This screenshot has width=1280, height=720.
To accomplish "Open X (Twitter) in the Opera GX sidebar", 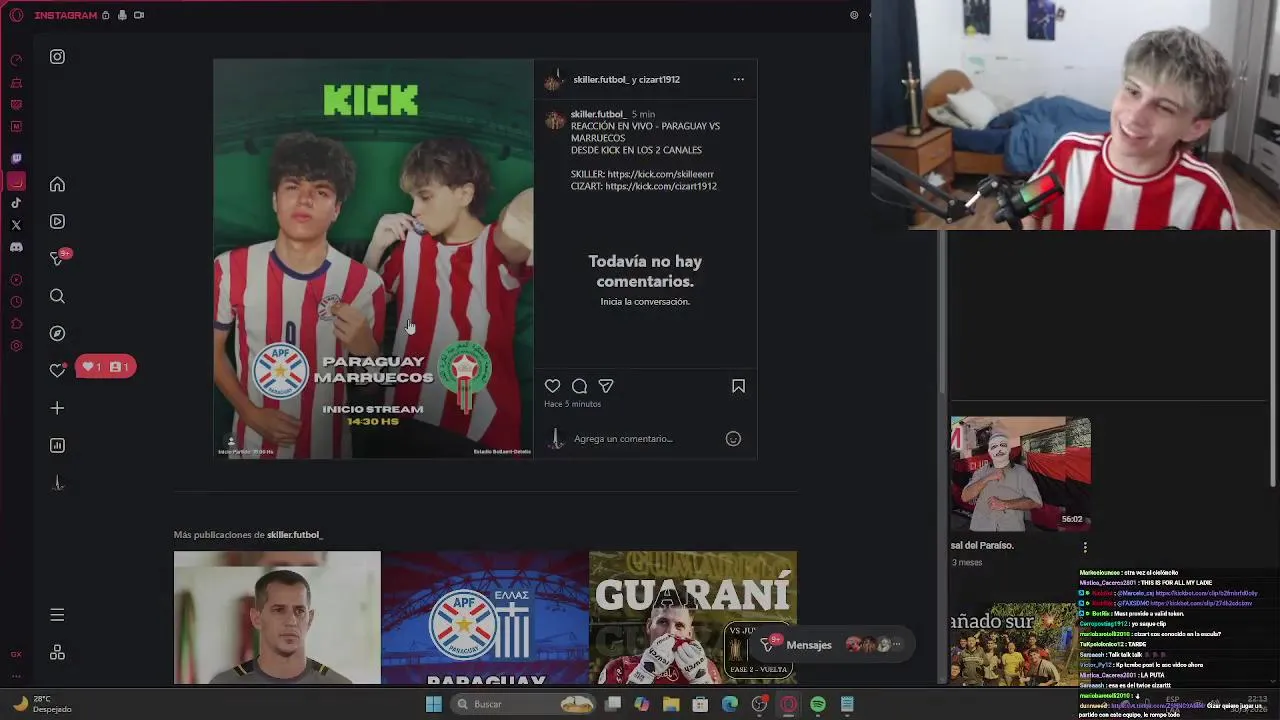I will [x=16, y=225].
